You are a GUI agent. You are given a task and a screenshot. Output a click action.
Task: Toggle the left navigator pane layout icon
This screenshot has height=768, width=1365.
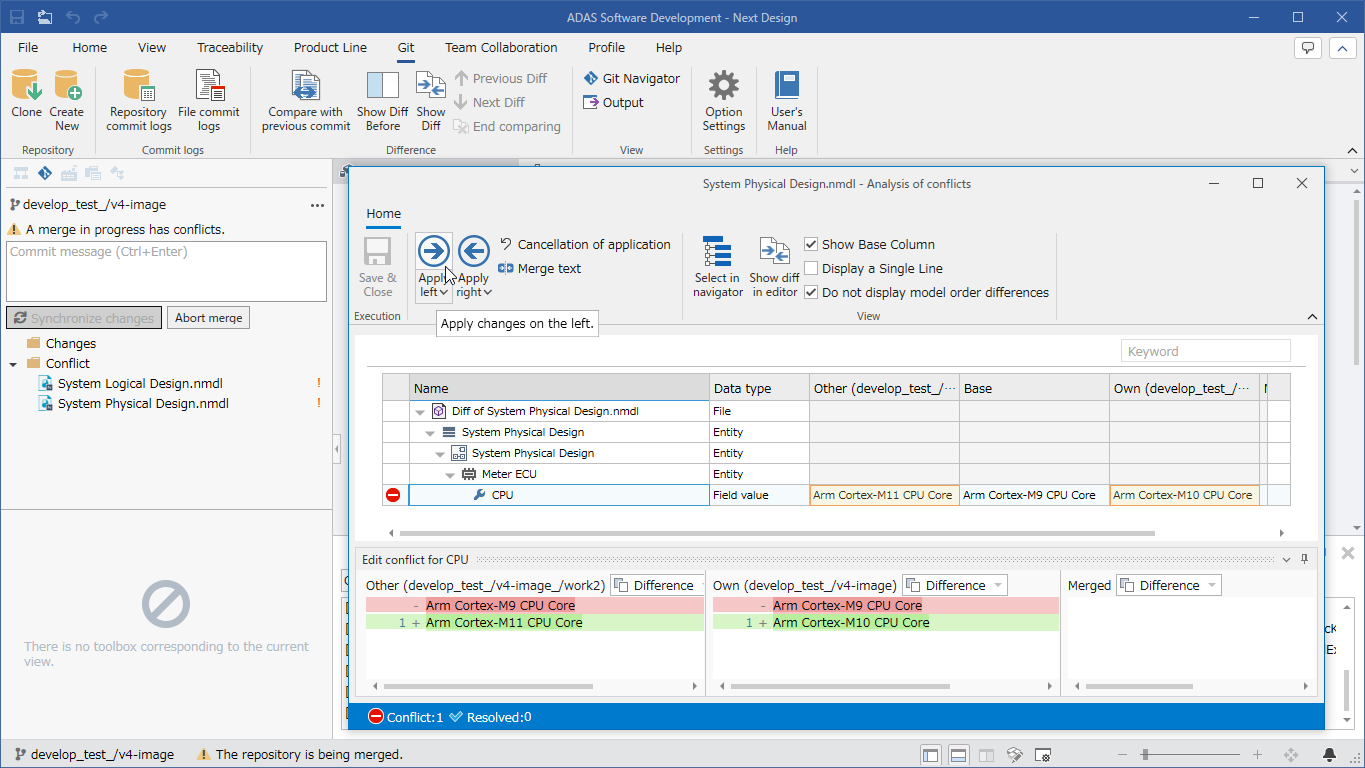pyautogui.click(x=930, y=755)
